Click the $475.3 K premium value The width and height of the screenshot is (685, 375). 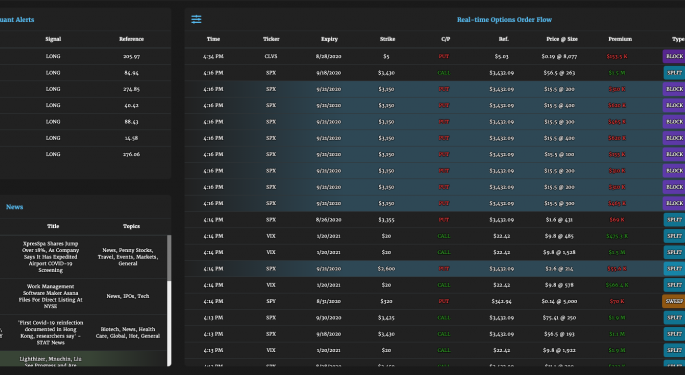(617, 236)
